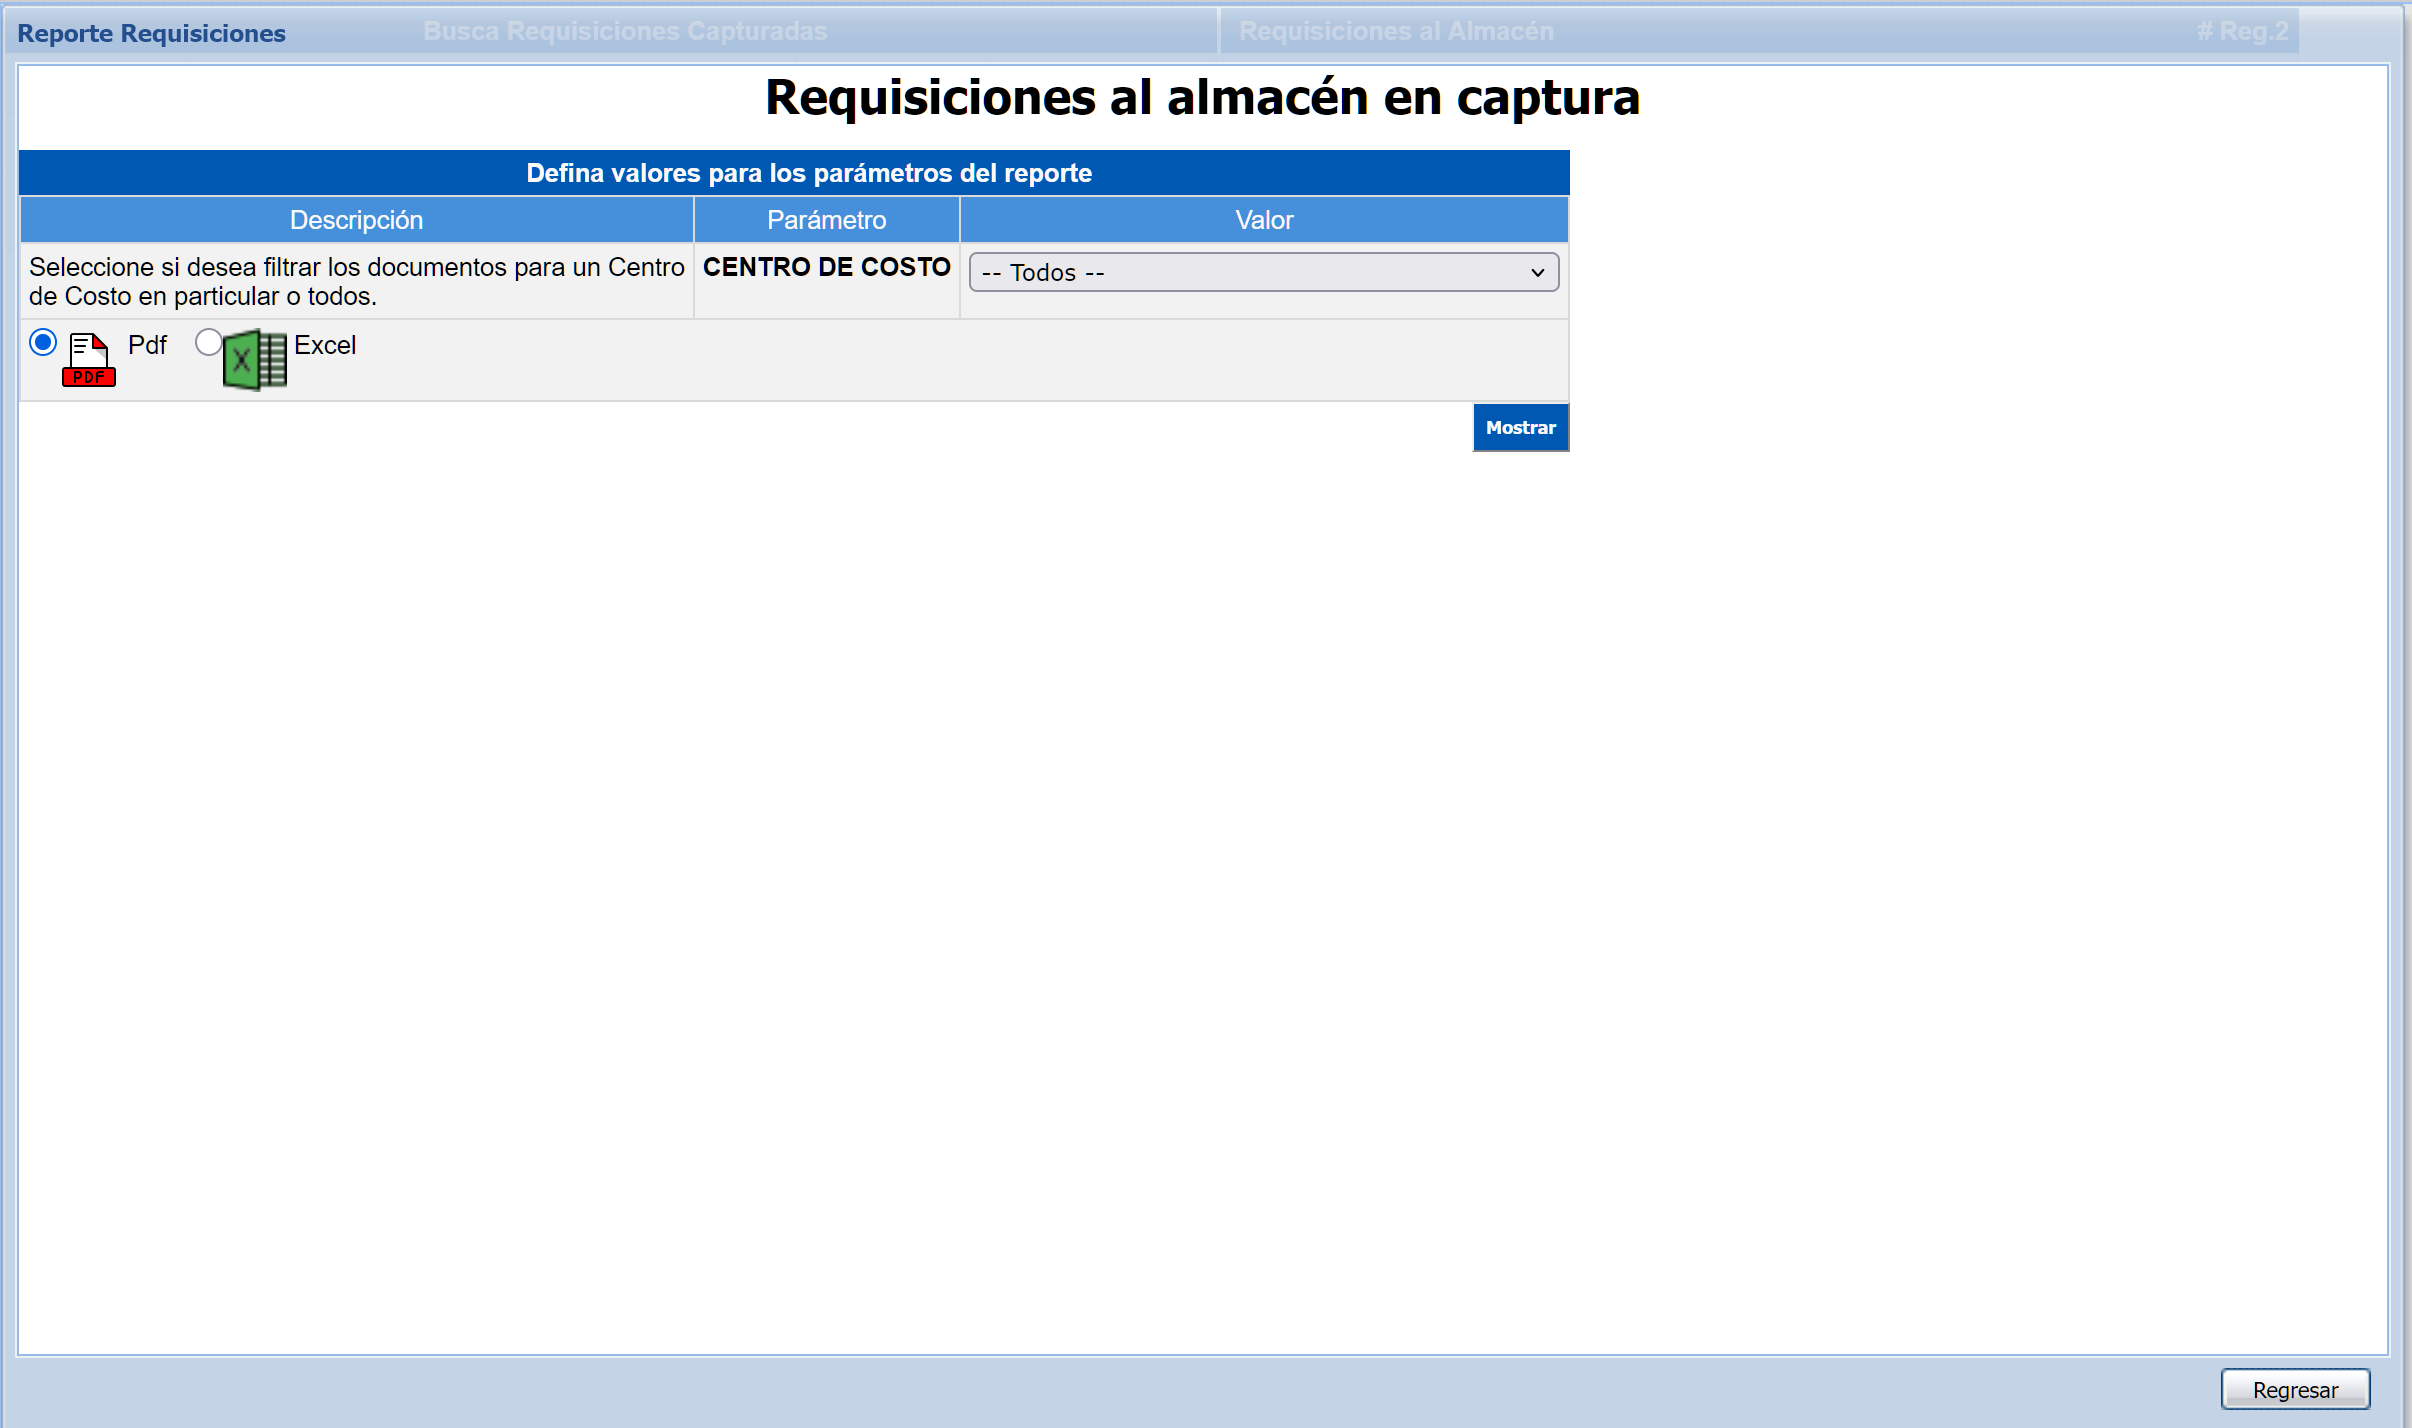Click the Excel format label text
This screenshot has height=1428, width=2412.
pyautogui.click(x=325, y=345)
